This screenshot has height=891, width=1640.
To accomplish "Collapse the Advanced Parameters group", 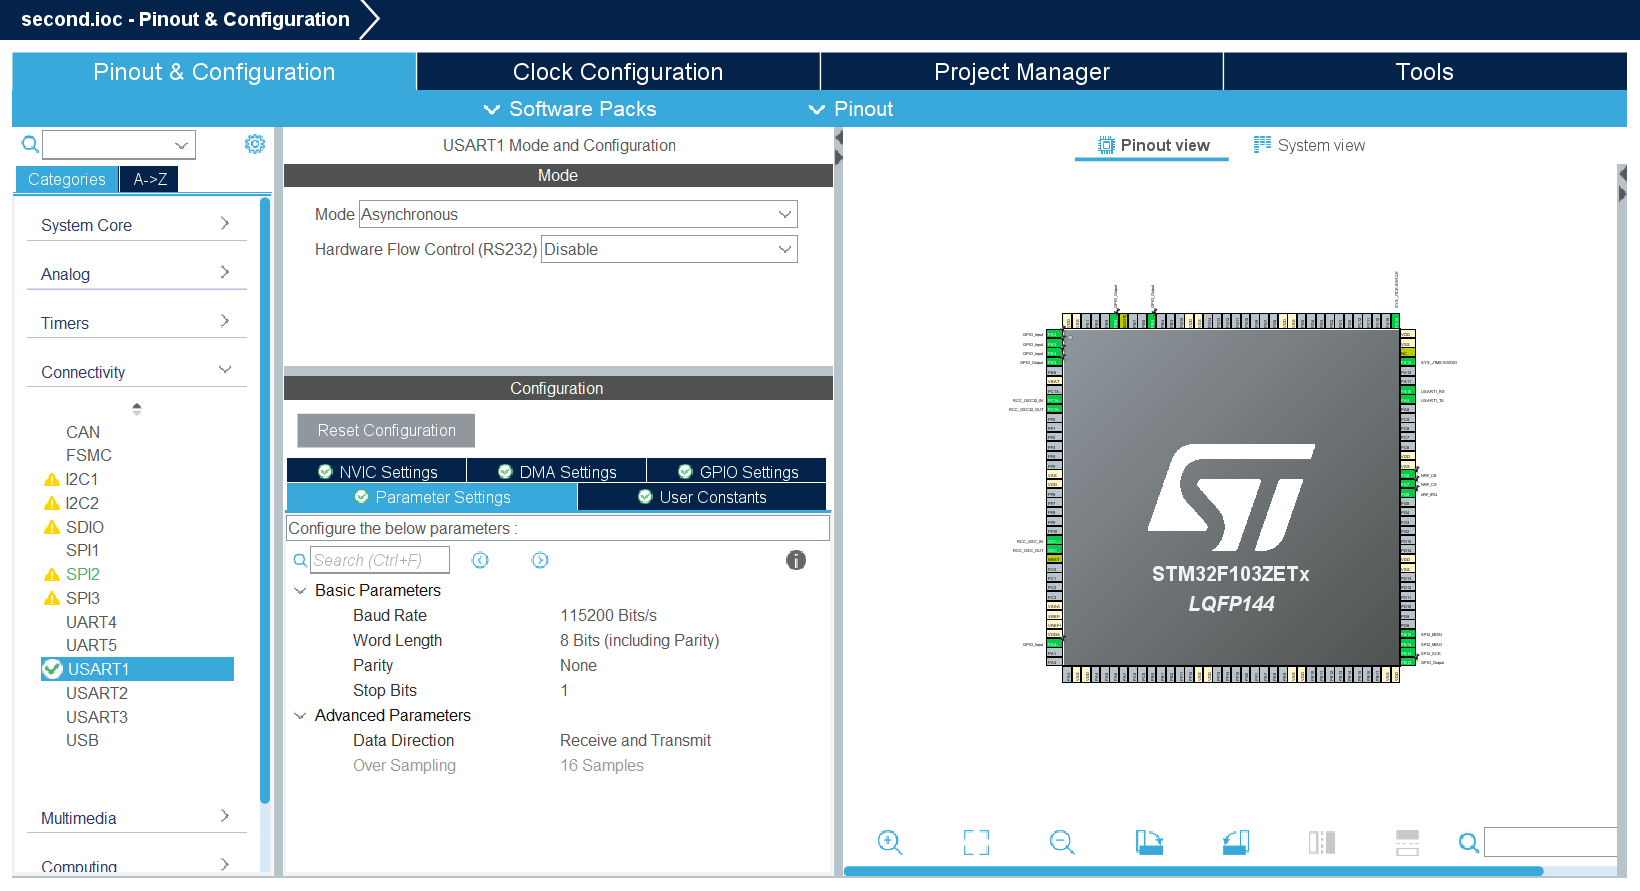I will [300, 715].
